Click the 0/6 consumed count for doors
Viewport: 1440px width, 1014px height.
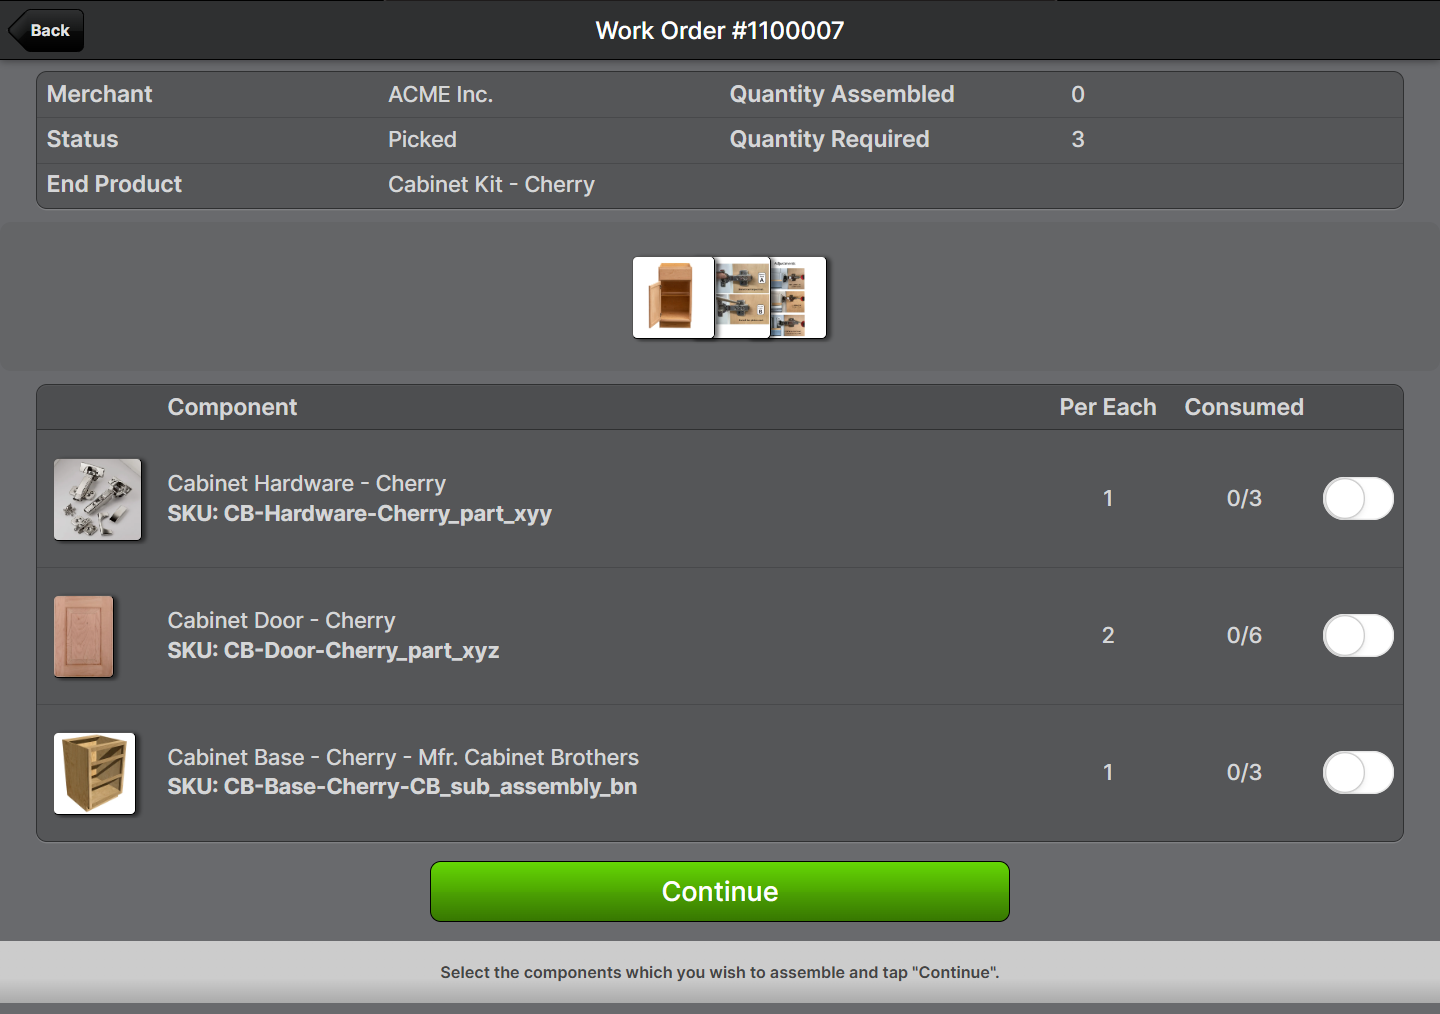tap(1244, 635)
